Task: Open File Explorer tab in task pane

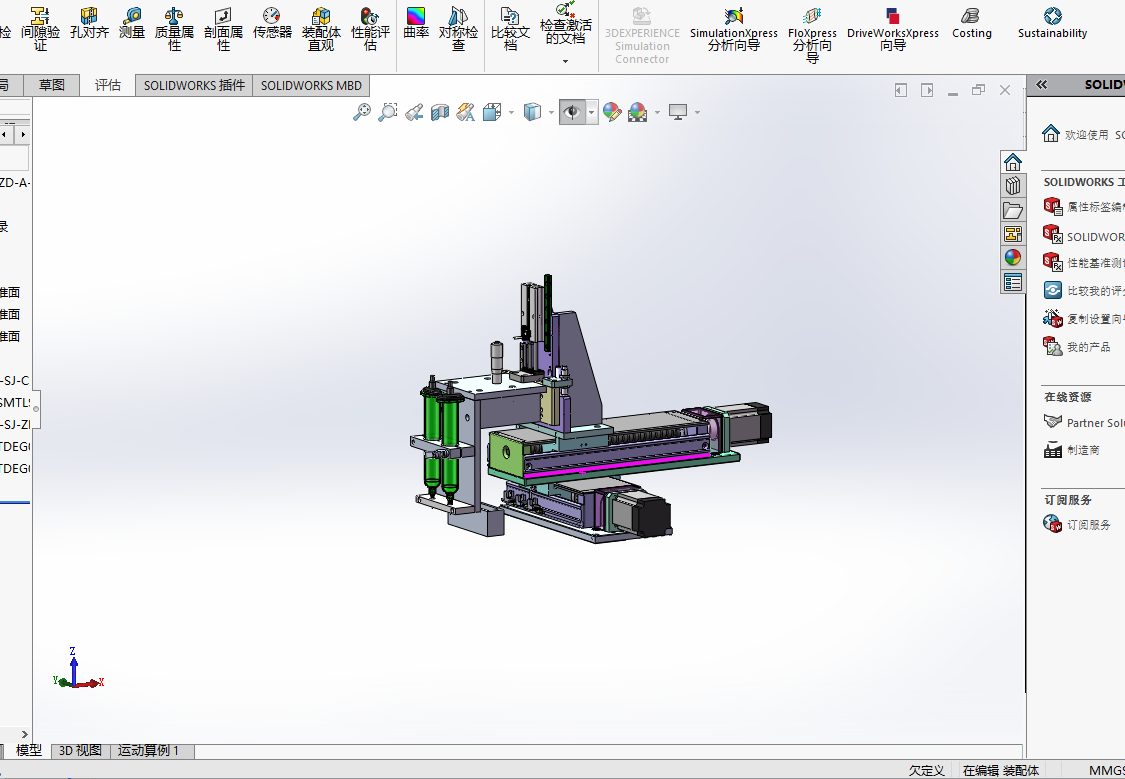Action: coord(1012,210)
